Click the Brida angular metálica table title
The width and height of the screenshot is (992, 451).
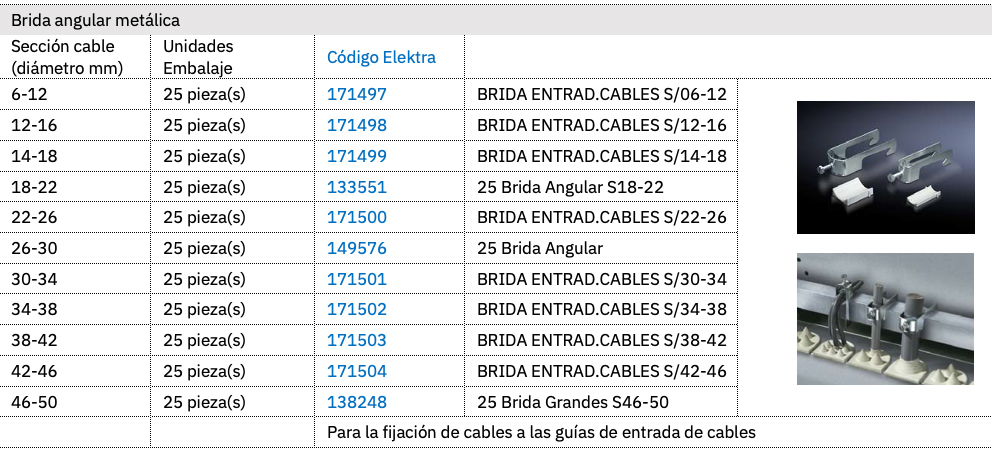click(x=96, y=19)
